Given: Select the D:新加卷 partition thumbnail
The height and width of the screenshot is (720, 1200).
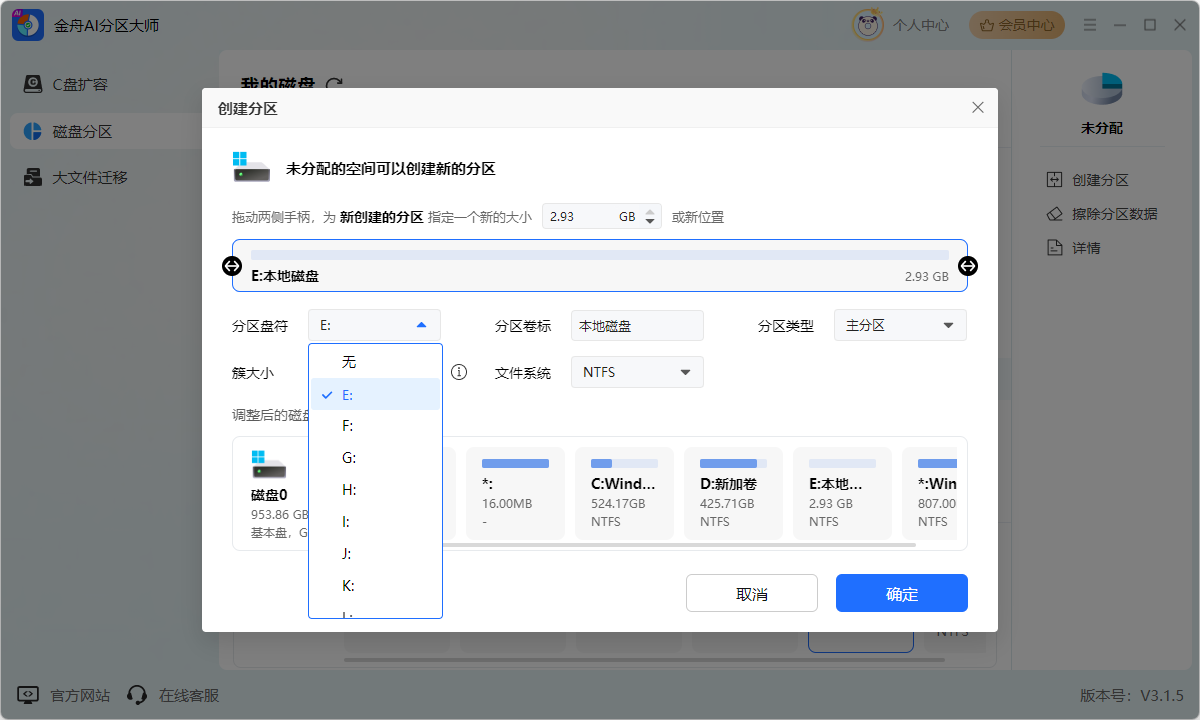Looking at the screenshot, I should (x=733, y=493).
